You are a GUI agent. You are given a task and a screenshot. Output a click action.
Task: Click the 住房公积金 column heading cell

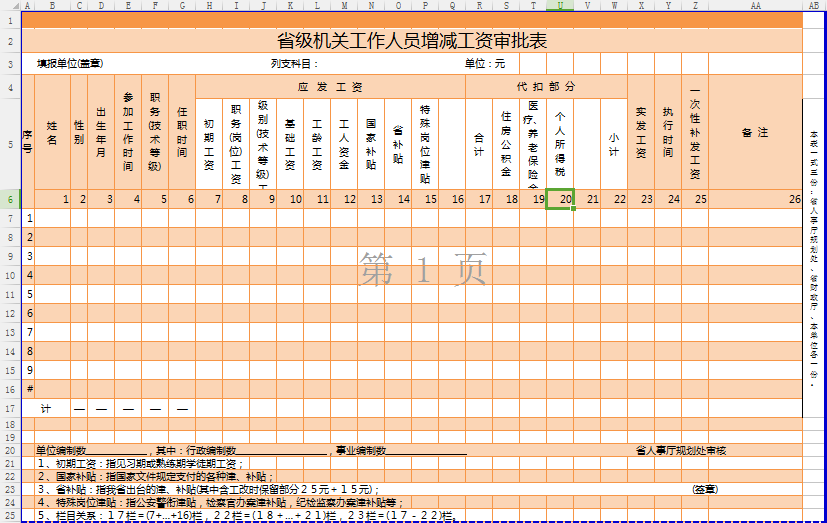[506, 143]
